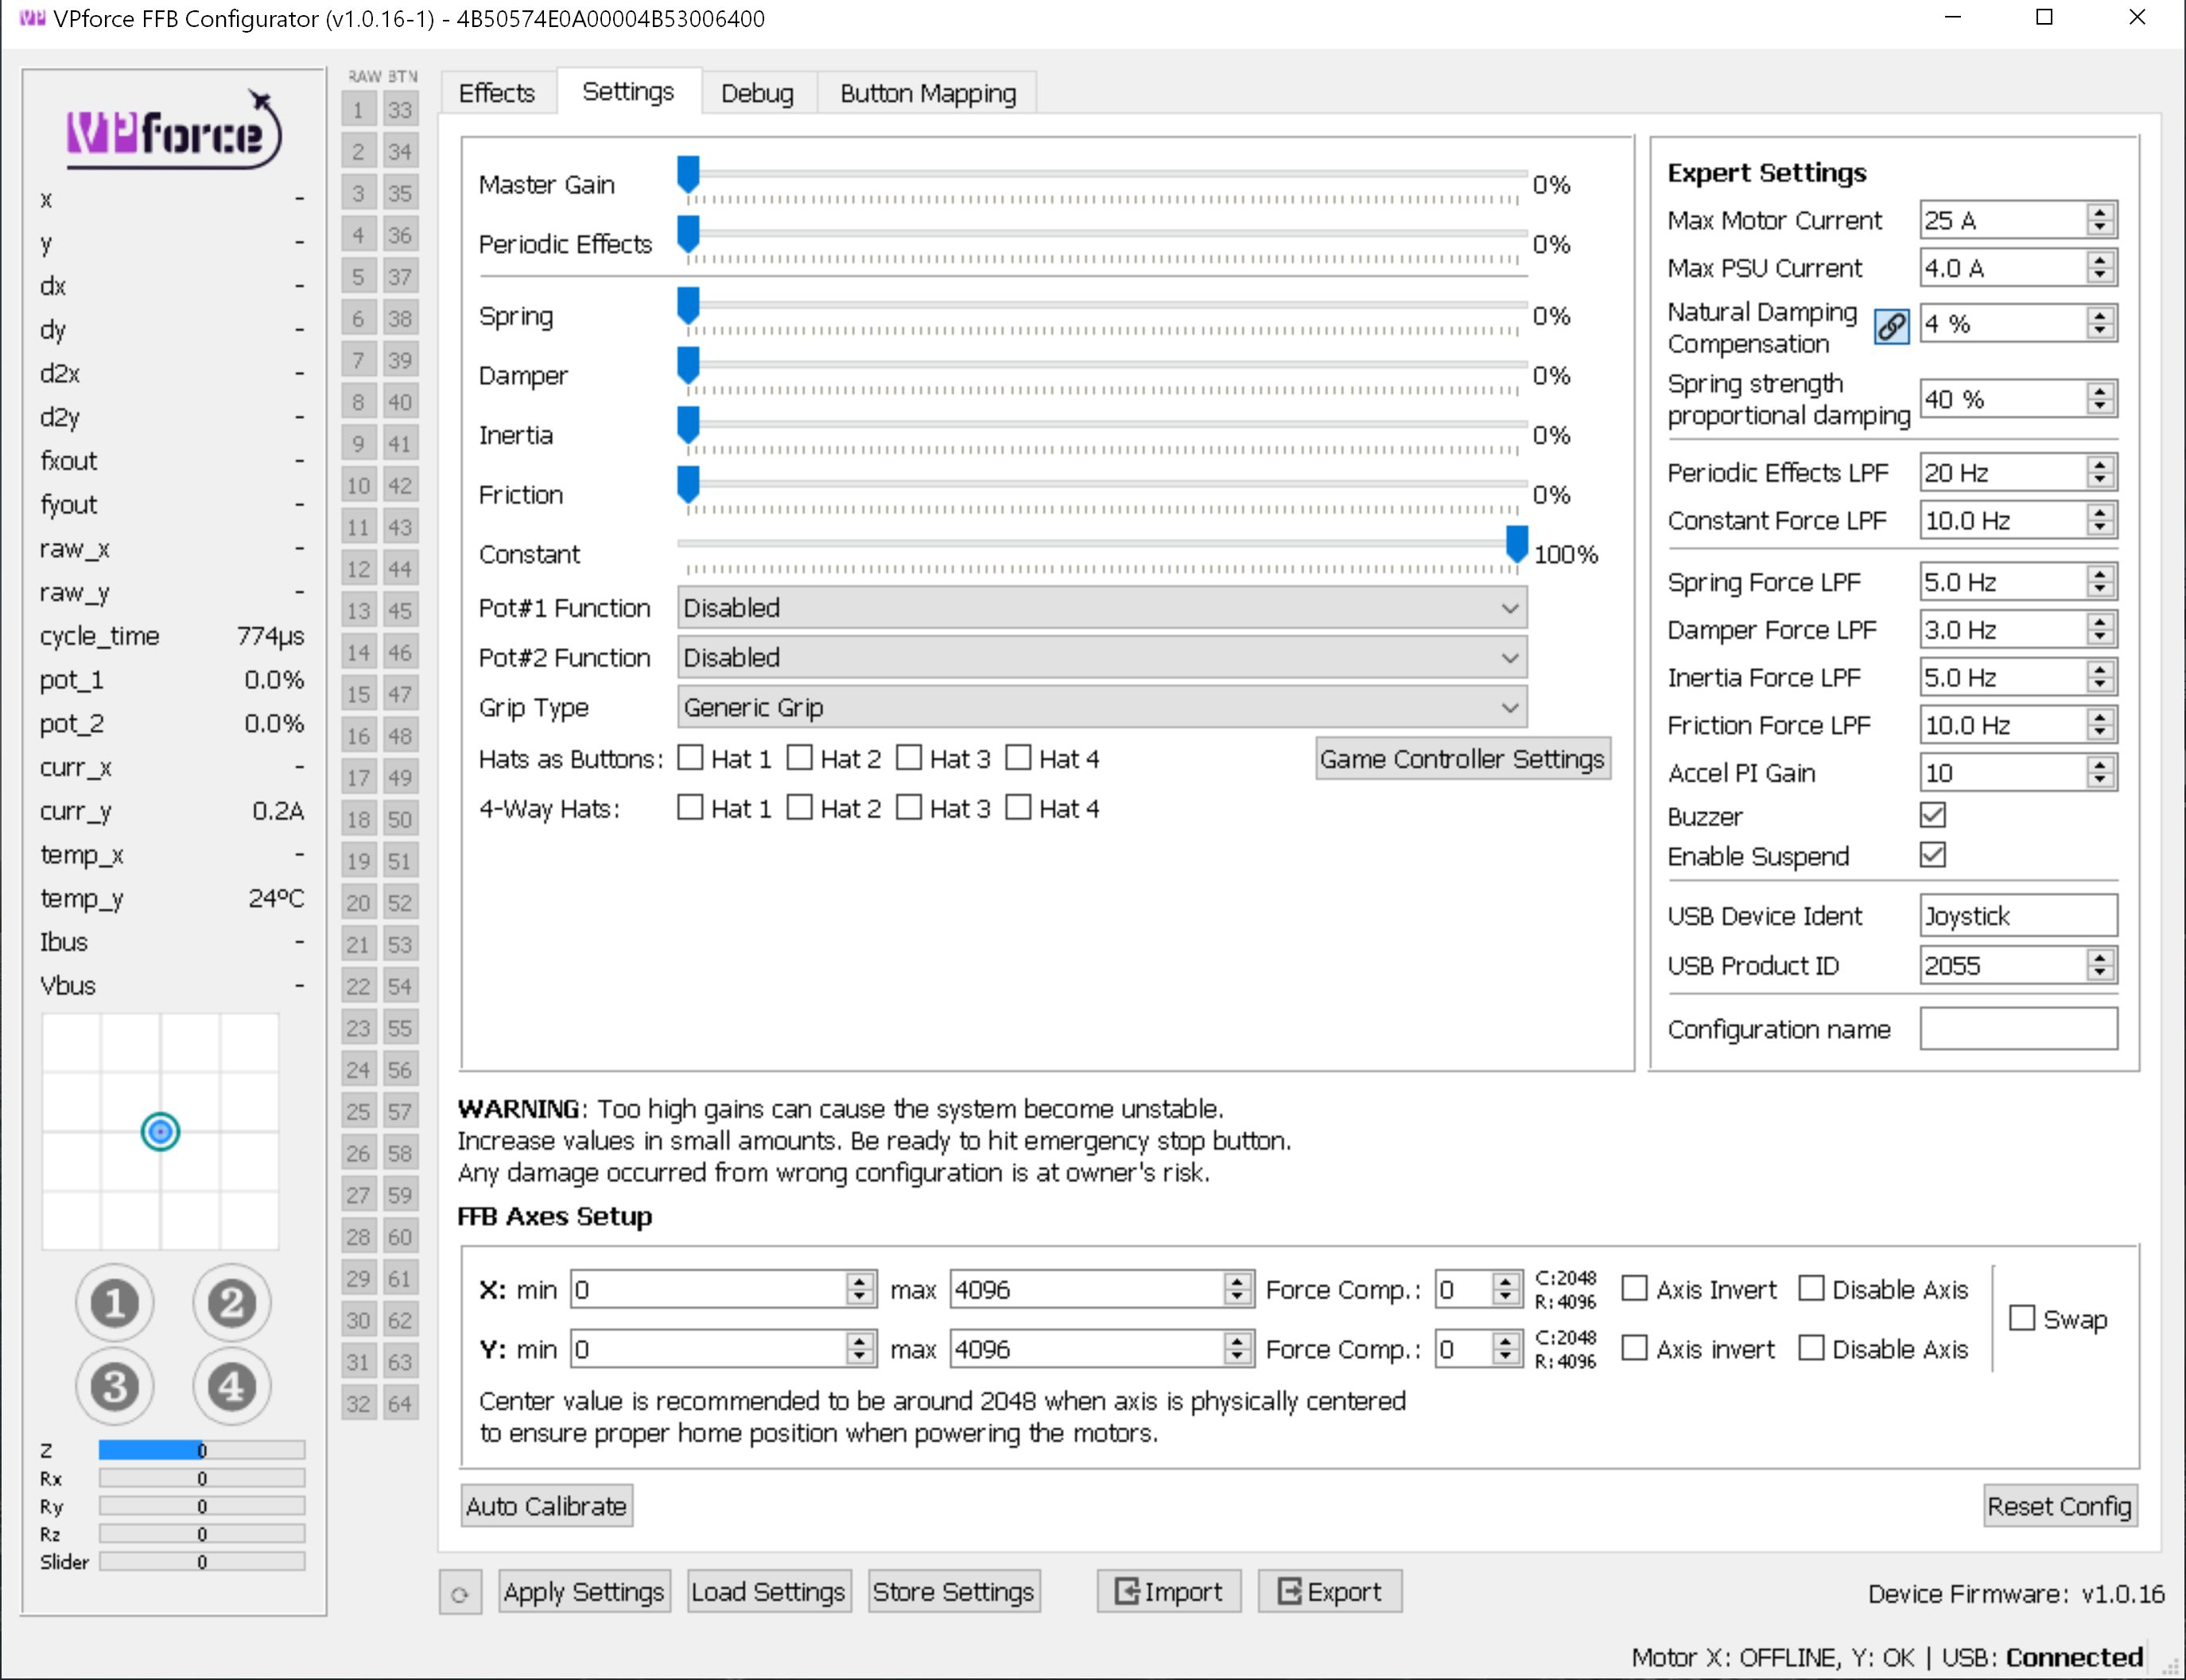This screenshot has height=1680, width=2186.
Task: Click the link icon beside Natural Damping Compensation
Action: [x=1891, y=326]
